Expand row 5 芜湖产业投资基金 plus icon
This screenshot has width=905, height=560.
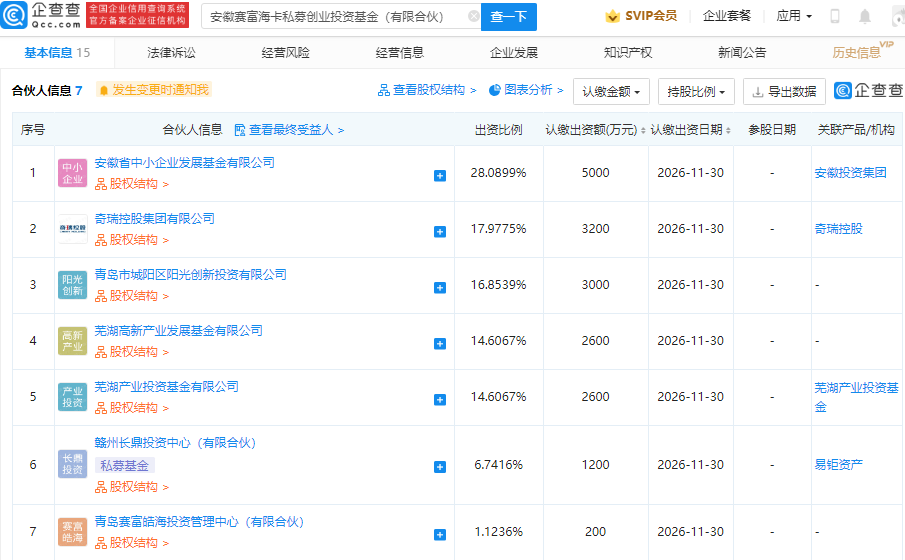pyautogui.click(x=440, y=400)
